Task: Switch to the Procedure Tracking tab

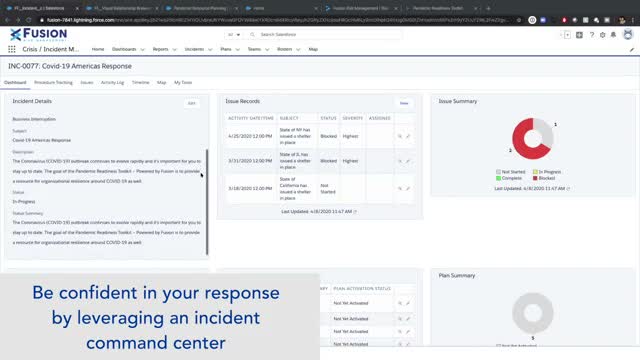Action: click(x=53, y=82)
